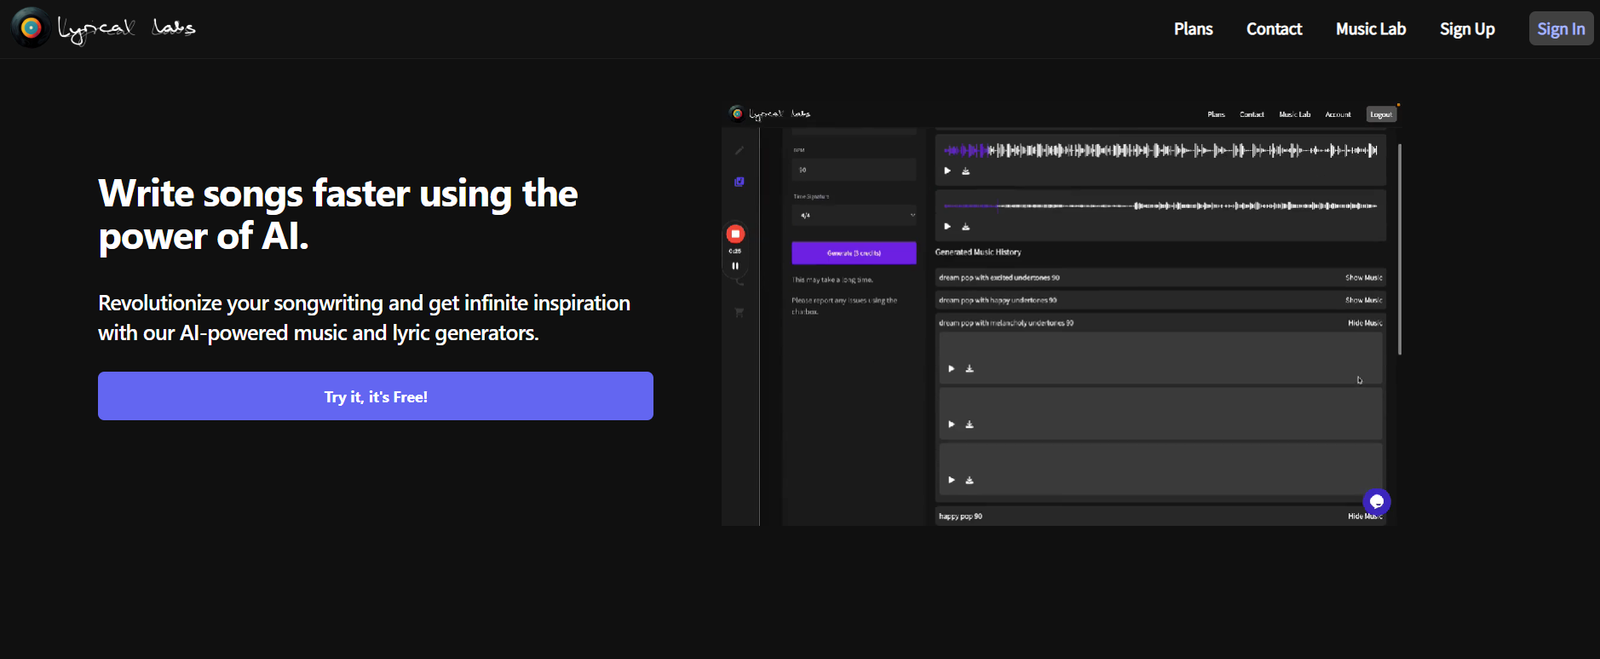Go to the Contact page in navigation
The image size is (1600, 659).
(x=1274, y=29)
